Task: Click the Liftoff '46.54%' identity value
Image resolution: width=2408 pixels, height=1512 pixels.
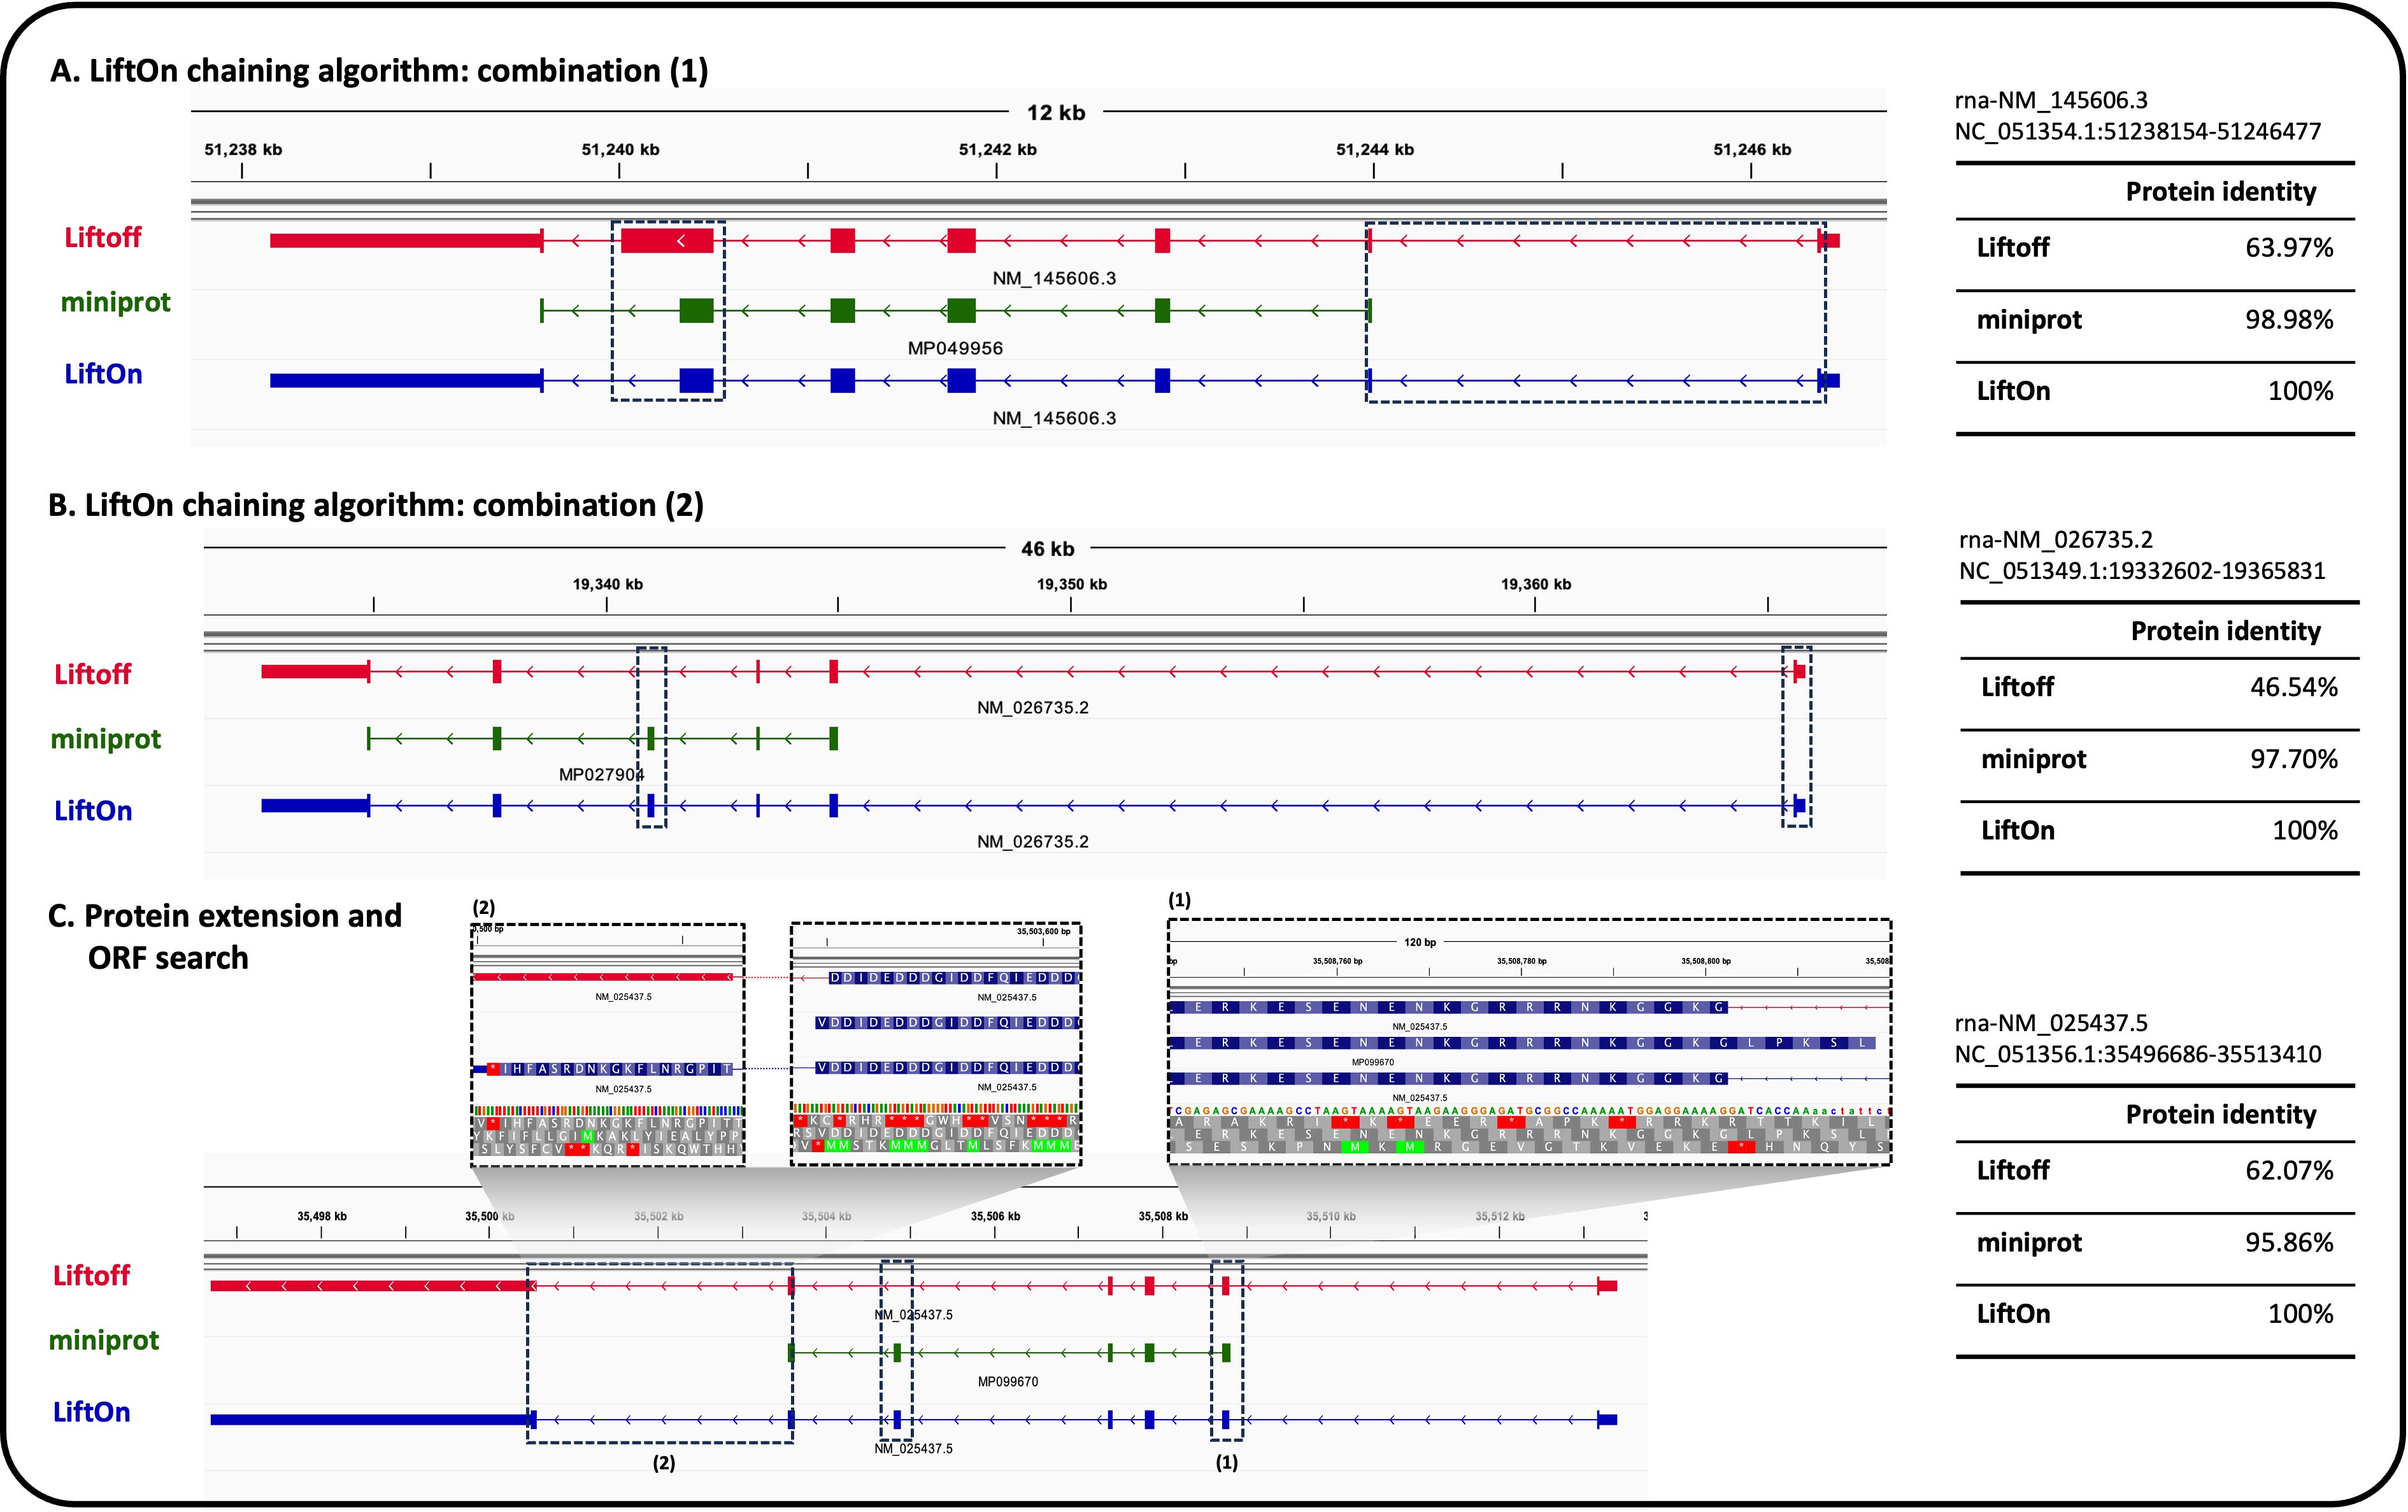Action: point(2294,688)
